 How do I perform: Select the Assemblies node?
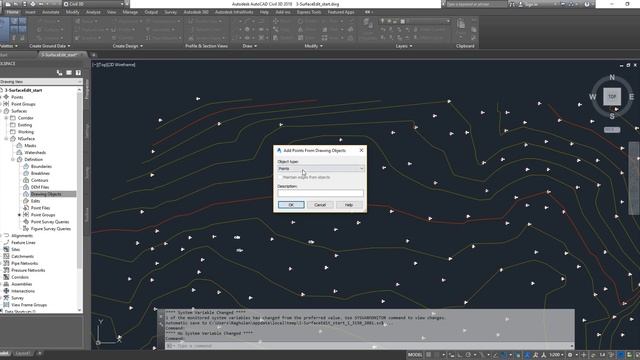coord(22,284)
